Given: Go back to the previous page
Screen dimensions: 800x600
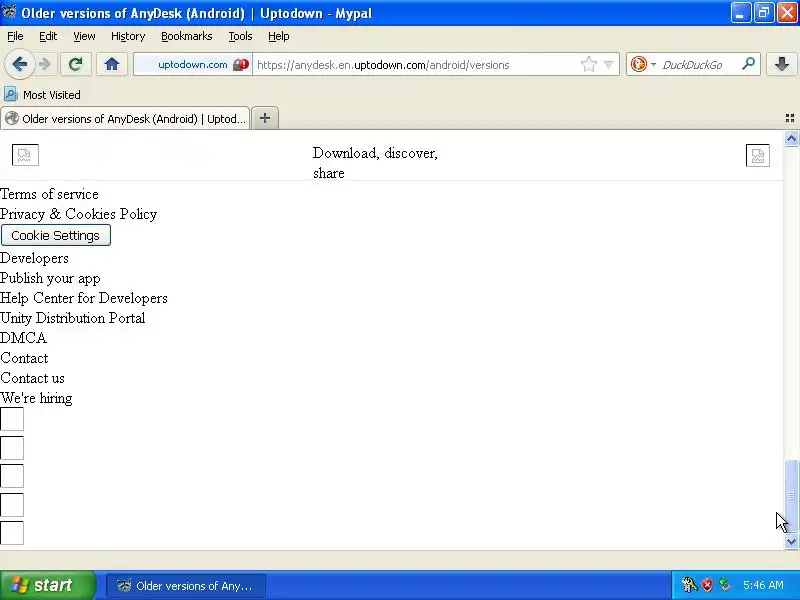Looking at the screenshot, I should (19, 64).
